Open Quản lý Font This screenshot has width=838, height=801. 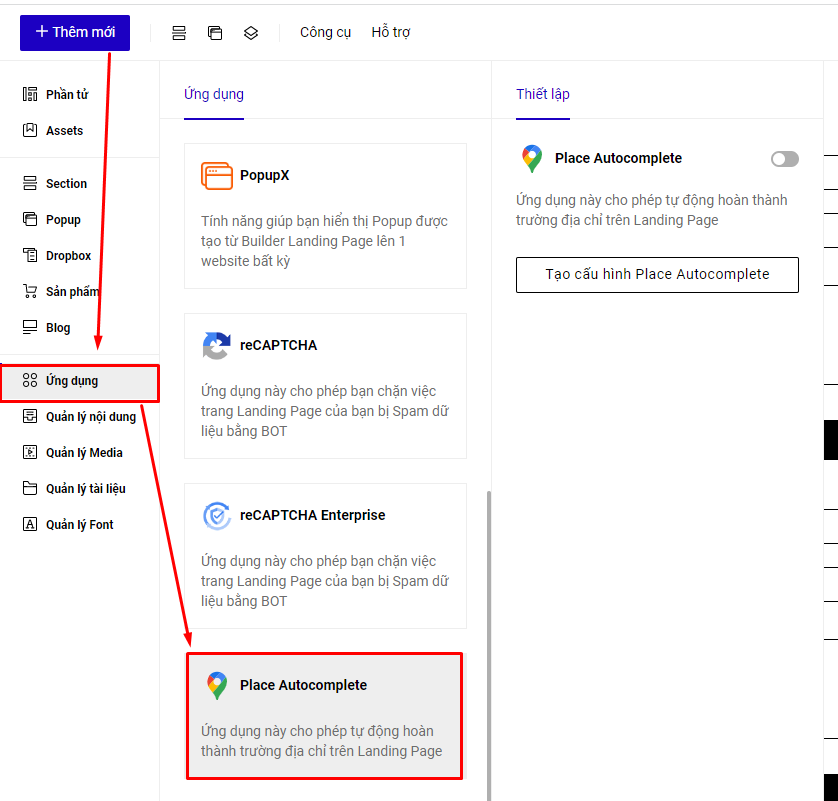click(79, 525)
